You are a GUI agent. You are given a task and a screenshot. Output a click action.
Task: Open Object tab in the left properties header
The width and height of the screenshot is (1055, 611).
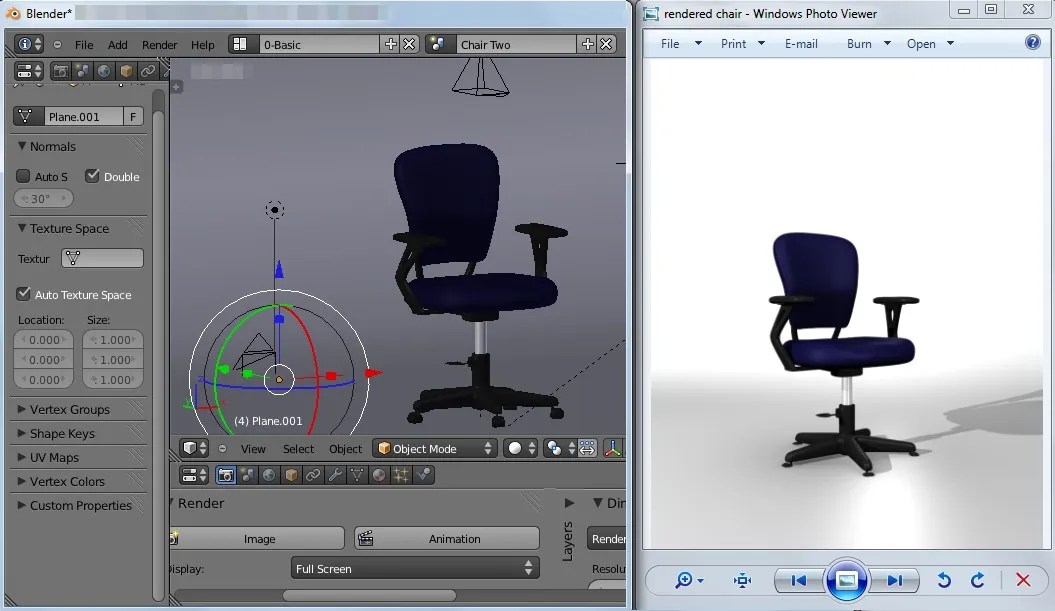(x=126, y=71)
